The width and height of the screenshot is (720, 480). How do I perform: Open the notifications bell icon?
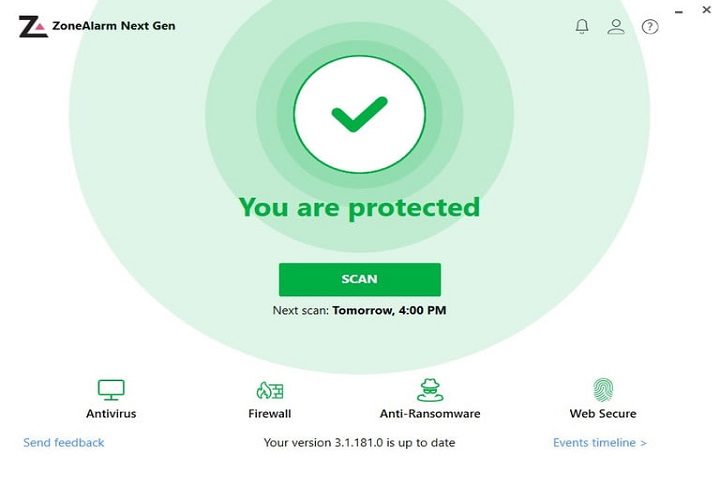coord(582,27)
